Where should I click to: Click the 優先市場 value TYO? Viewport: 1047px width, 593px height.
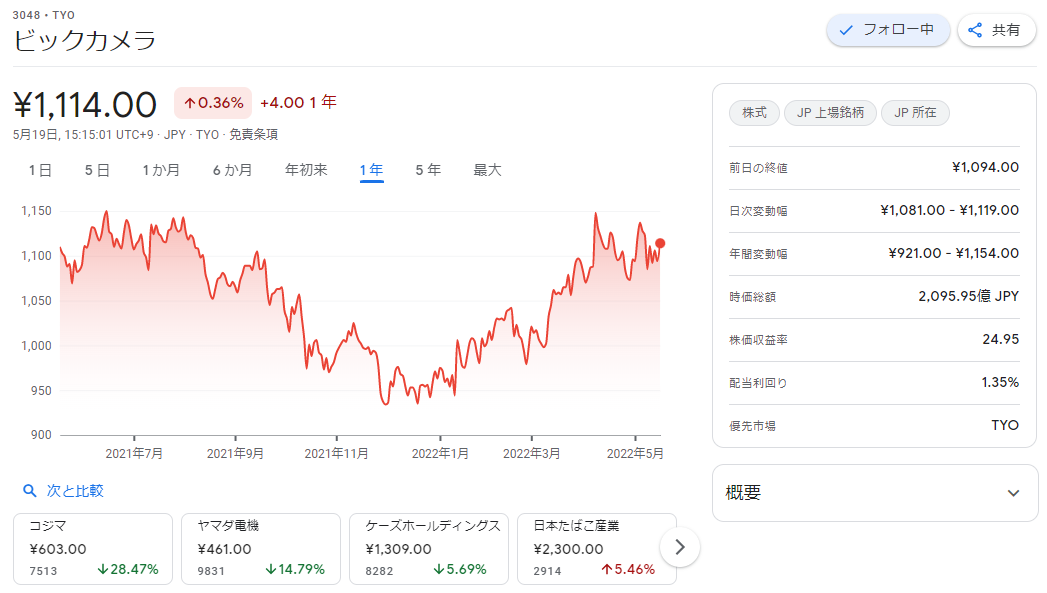coord(1005,425)
